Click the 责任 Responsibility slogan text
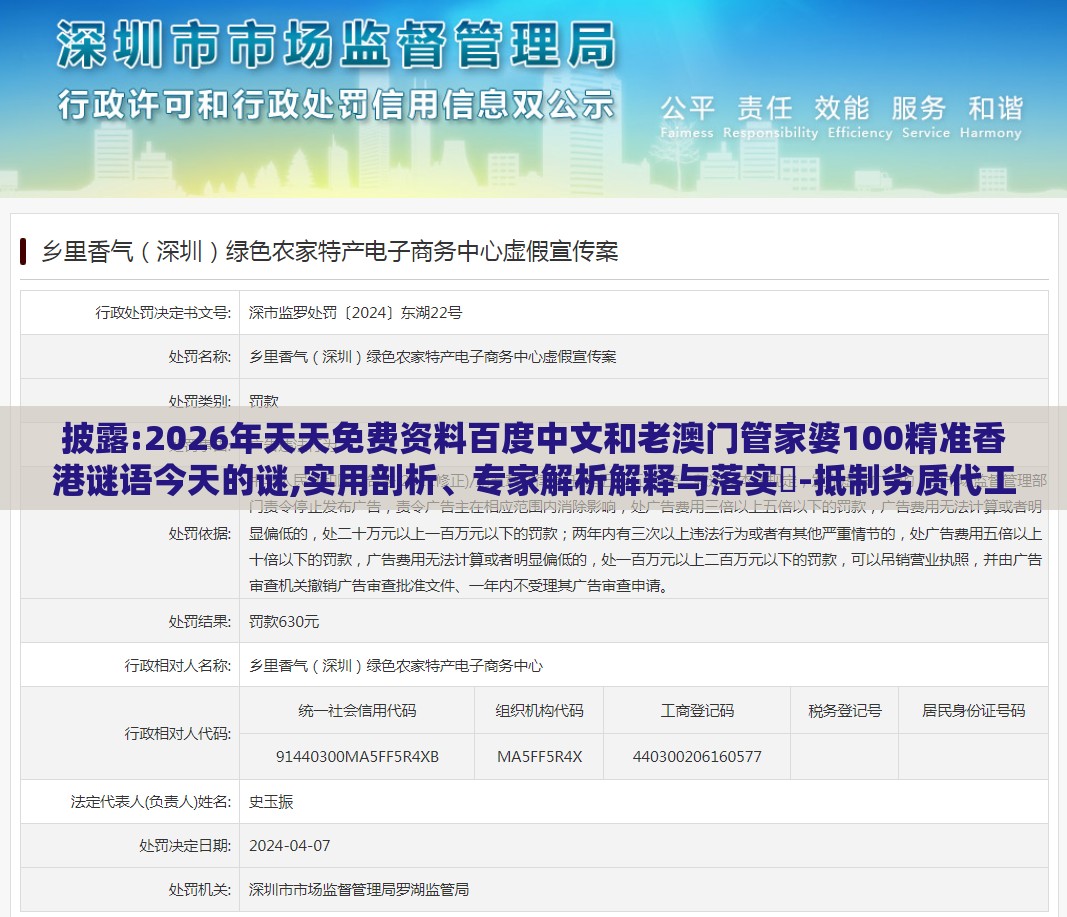 [x=770, y=117]
